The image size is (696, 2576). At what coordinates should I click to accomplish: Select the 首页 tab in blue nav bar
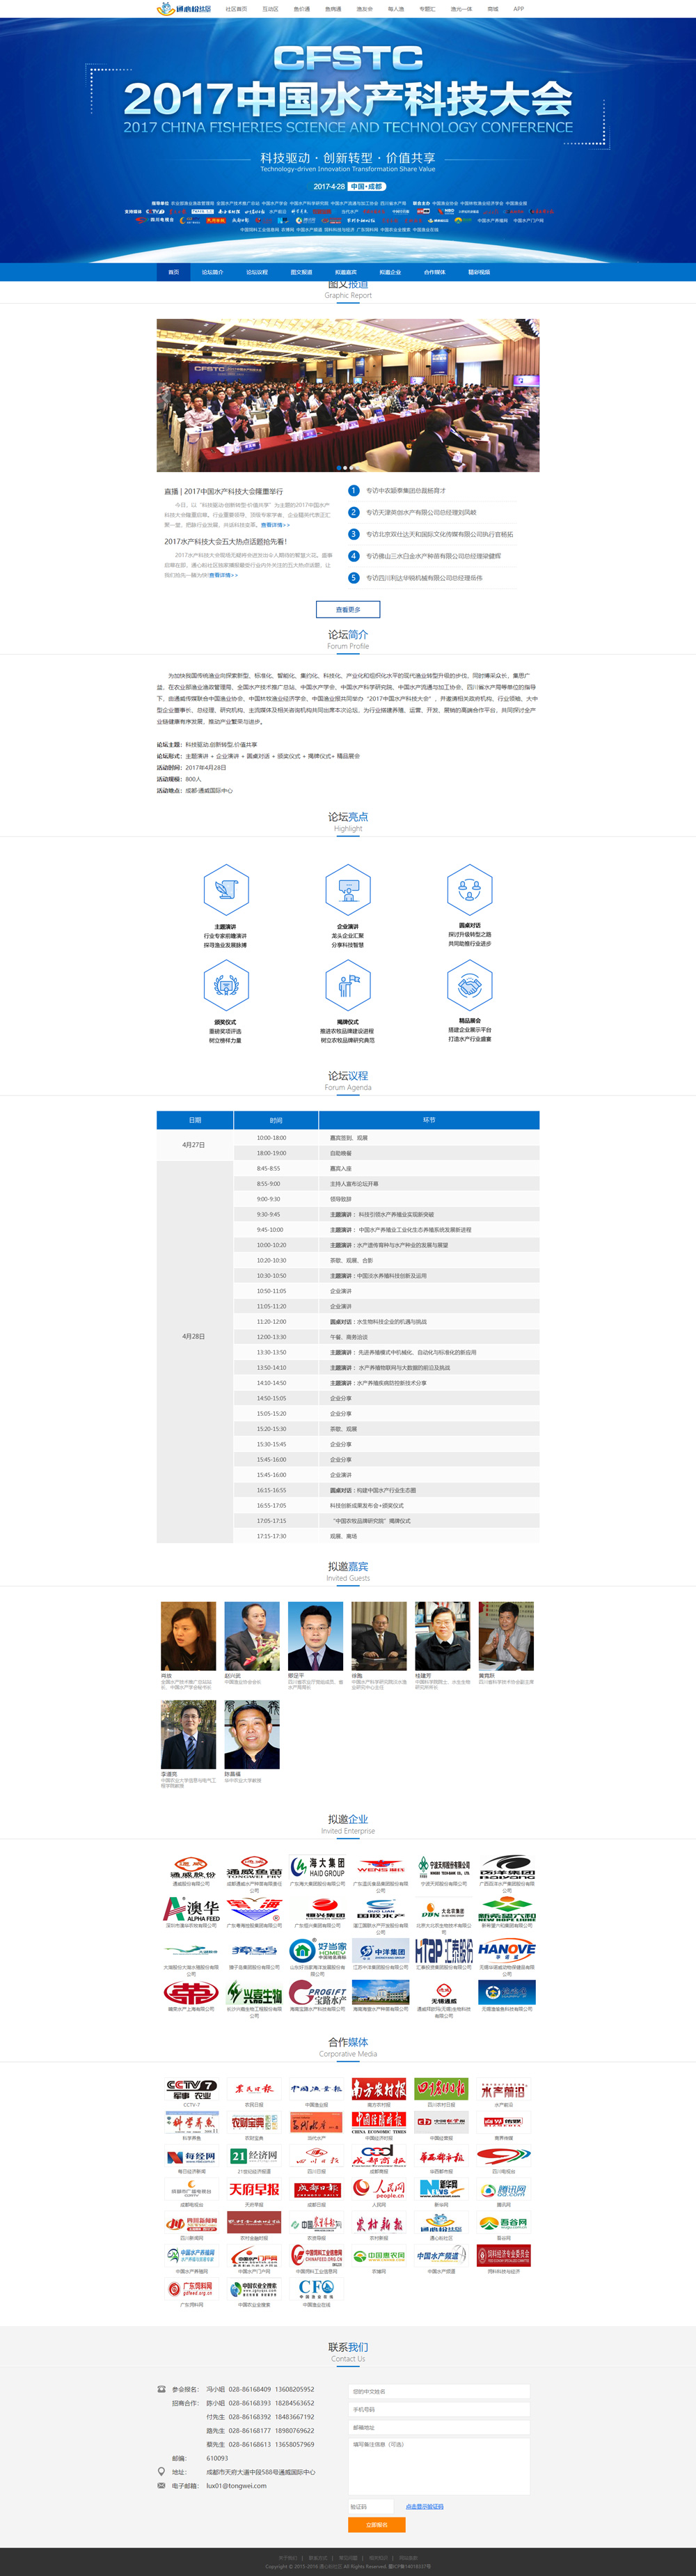coord(174,272)
